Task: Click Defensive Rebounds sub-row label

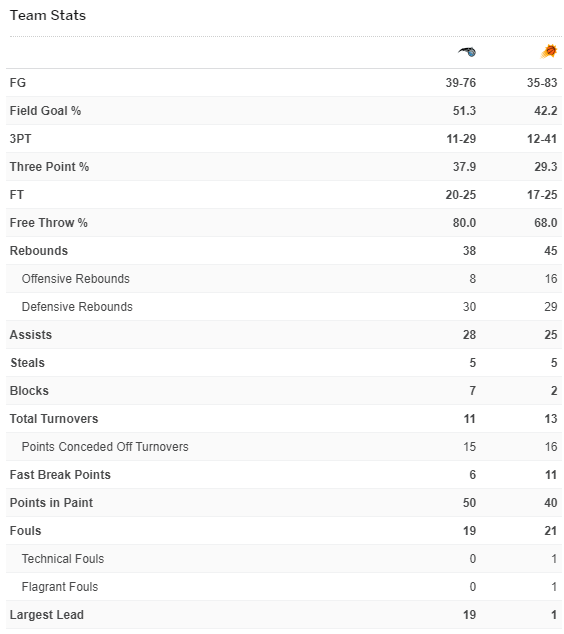Action: (77, 306)
